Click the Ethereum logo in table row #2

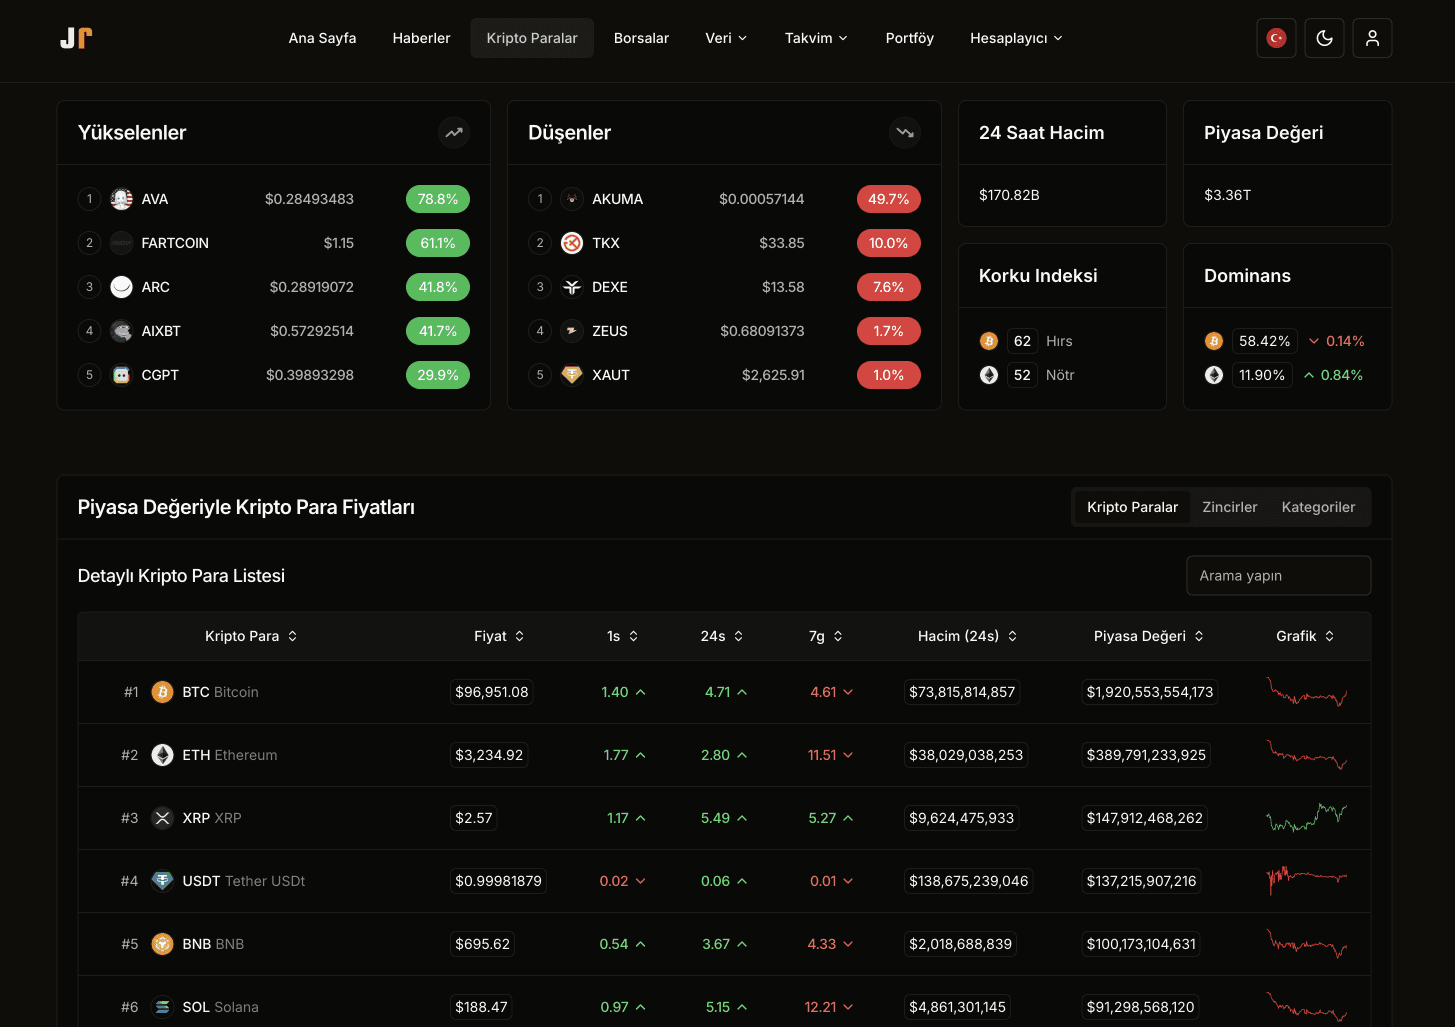pos(162,755)
